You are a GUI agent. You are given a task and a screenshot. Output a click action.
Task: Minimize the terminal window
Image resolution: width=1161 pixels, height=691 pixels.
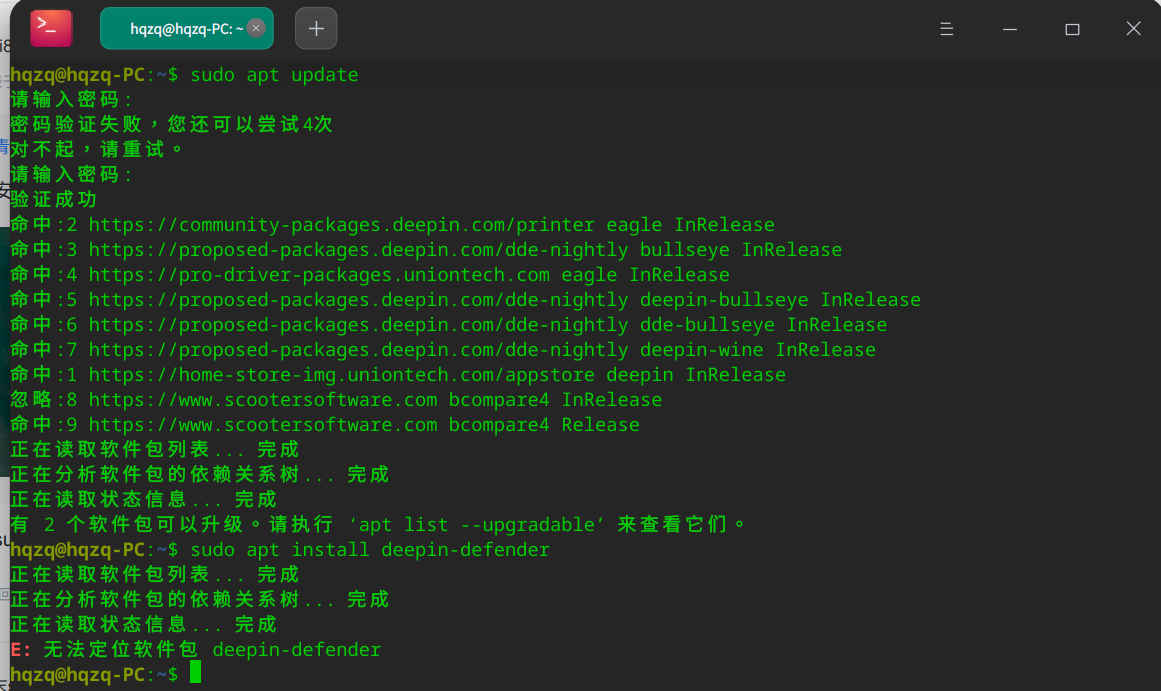1010,29
